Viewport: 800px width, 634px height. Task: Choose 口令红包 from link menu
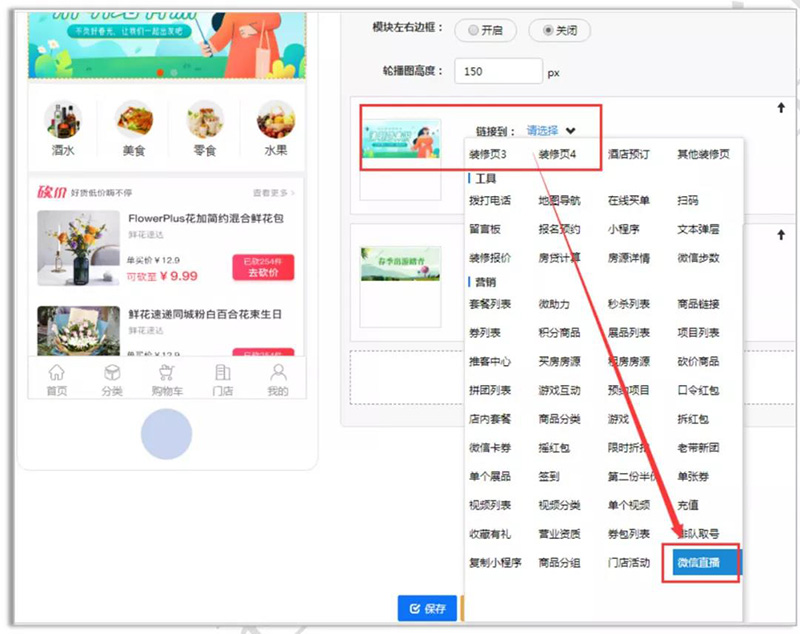coord(698,390)
